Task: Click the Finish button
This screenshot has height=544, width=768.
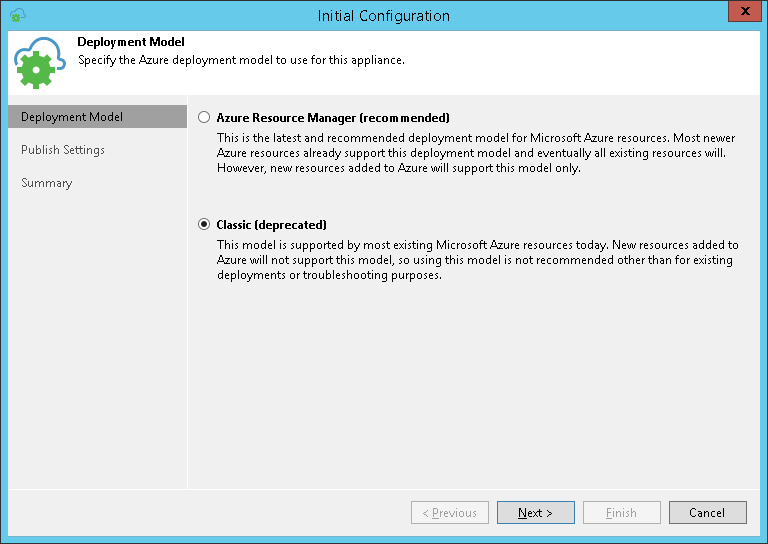Action: coord(621,513)
